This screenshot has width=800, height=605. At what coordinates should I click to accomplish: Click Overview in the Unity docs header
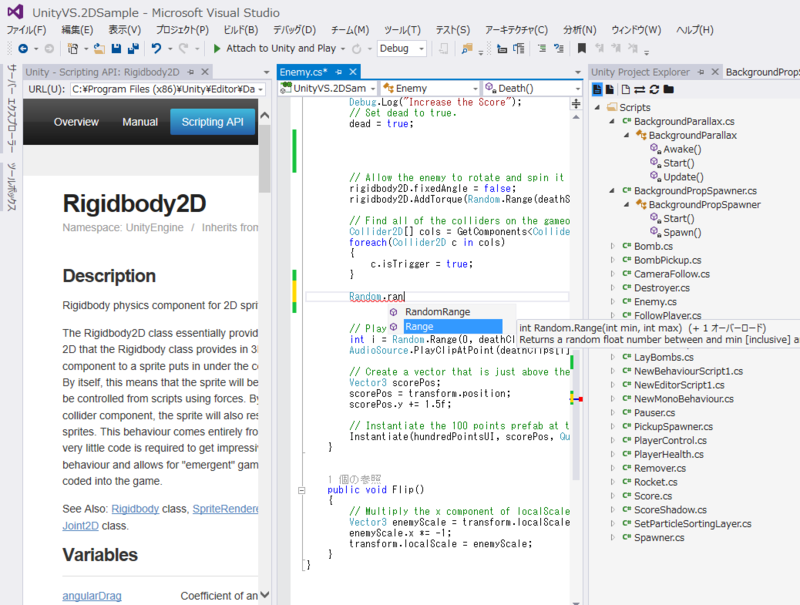(x=76, y=122)
